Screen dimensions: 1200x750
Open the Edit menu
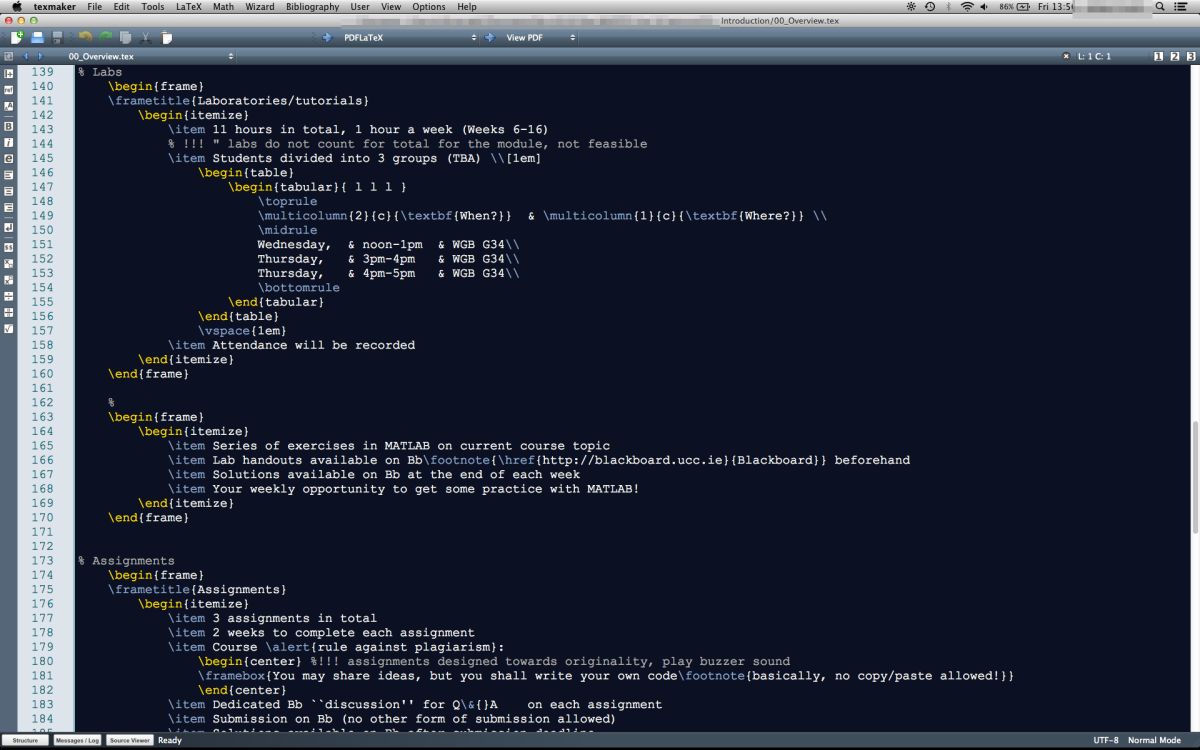pos(121,7)
